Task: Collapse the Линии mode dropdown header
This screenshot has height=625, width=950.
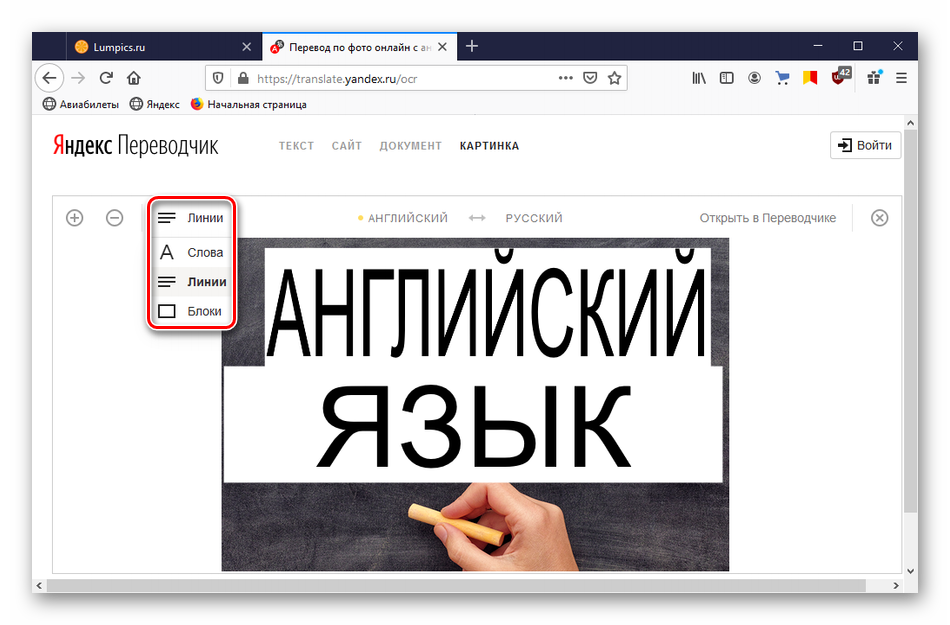Action: point(193,217)
